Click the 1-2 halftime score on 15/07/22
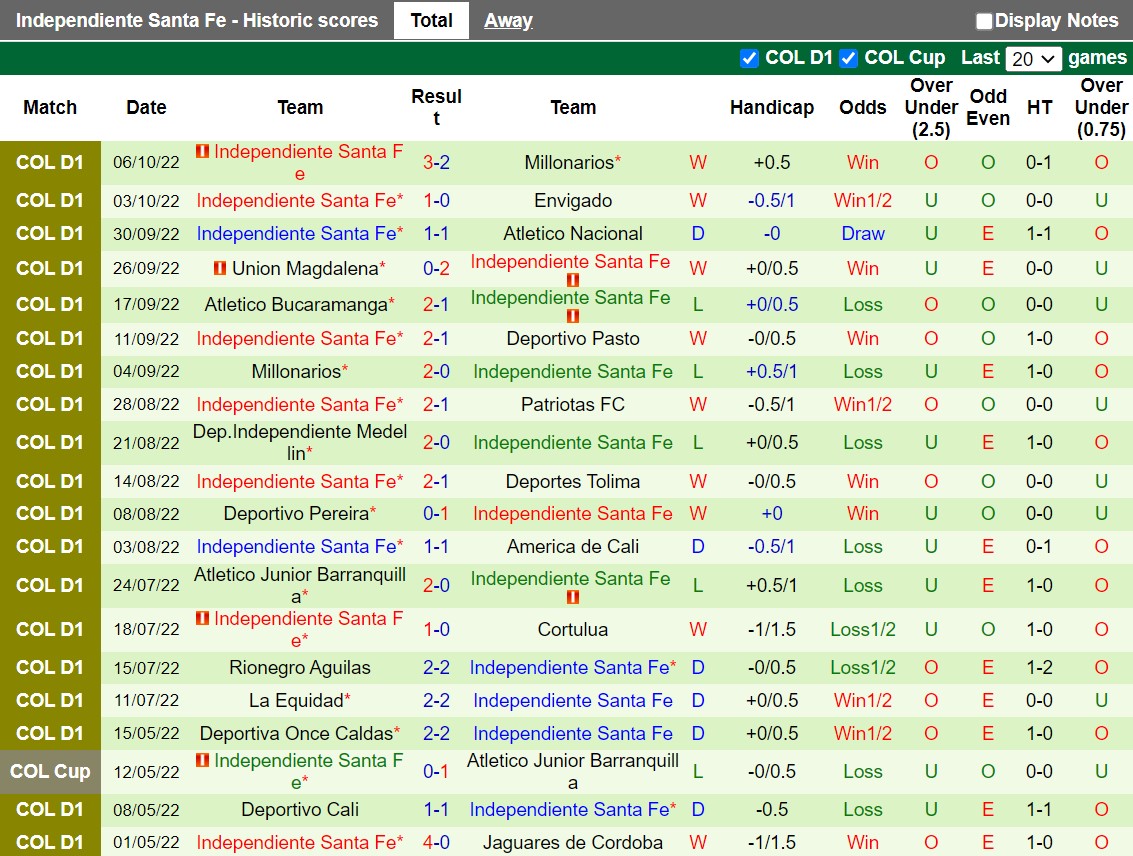 [x=1039, y=667]
